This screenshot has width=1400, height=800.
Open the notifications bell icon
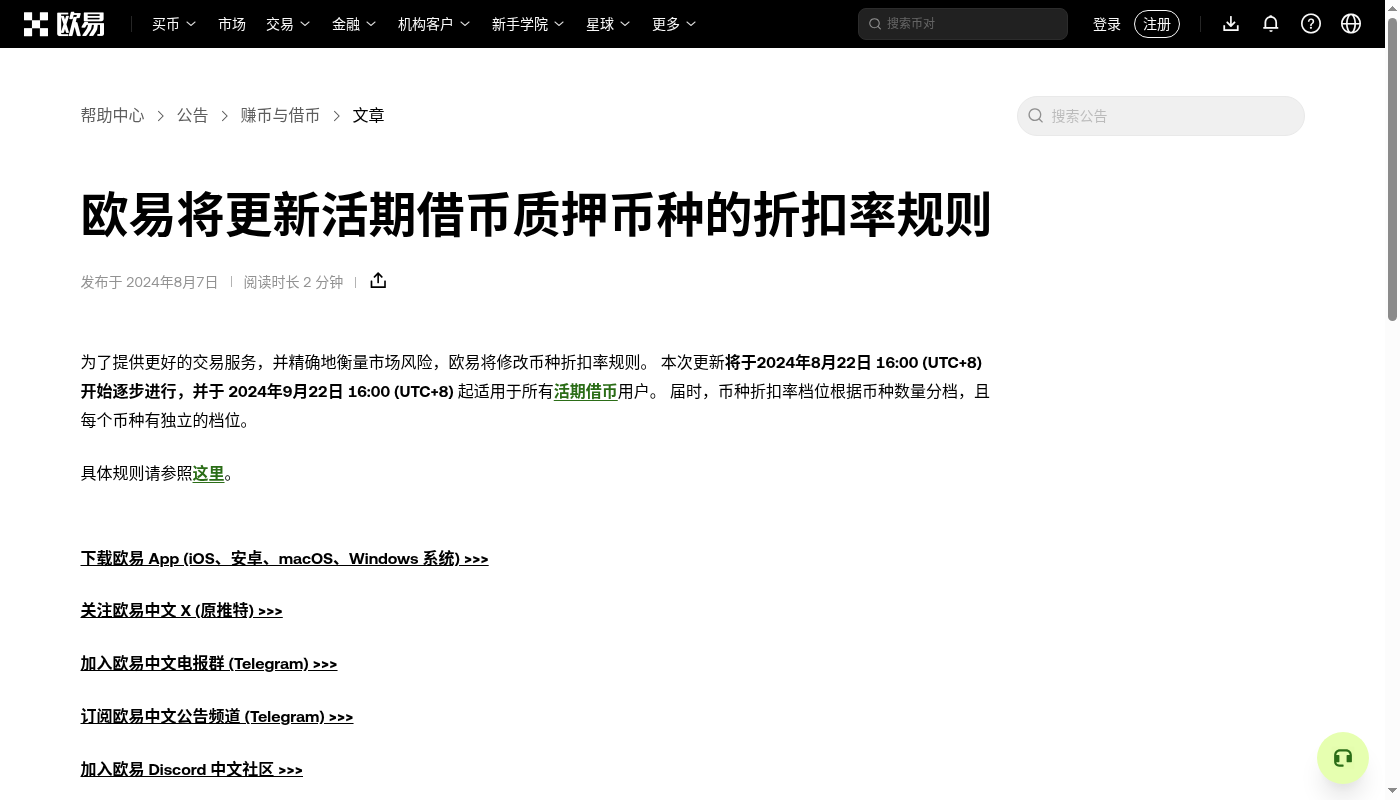tap(1271, 24)
